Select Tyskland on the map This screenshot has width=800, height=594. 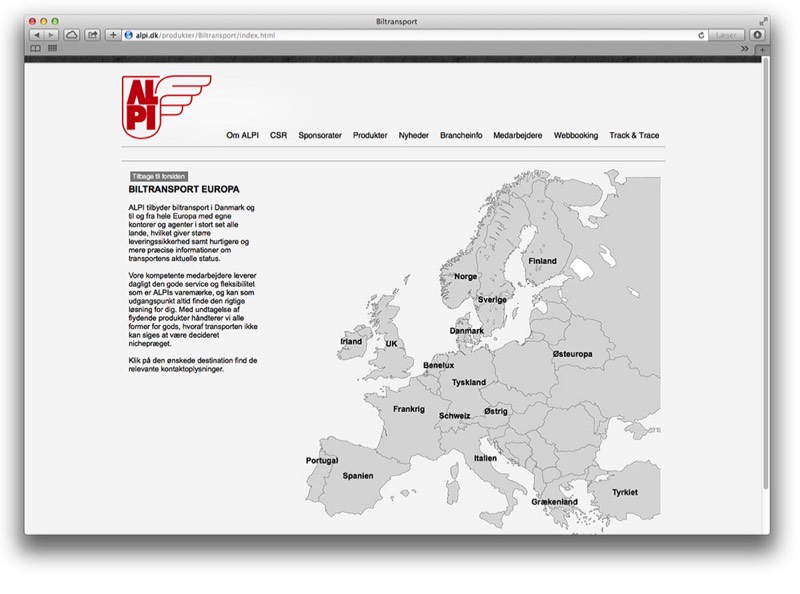point(468,382)
